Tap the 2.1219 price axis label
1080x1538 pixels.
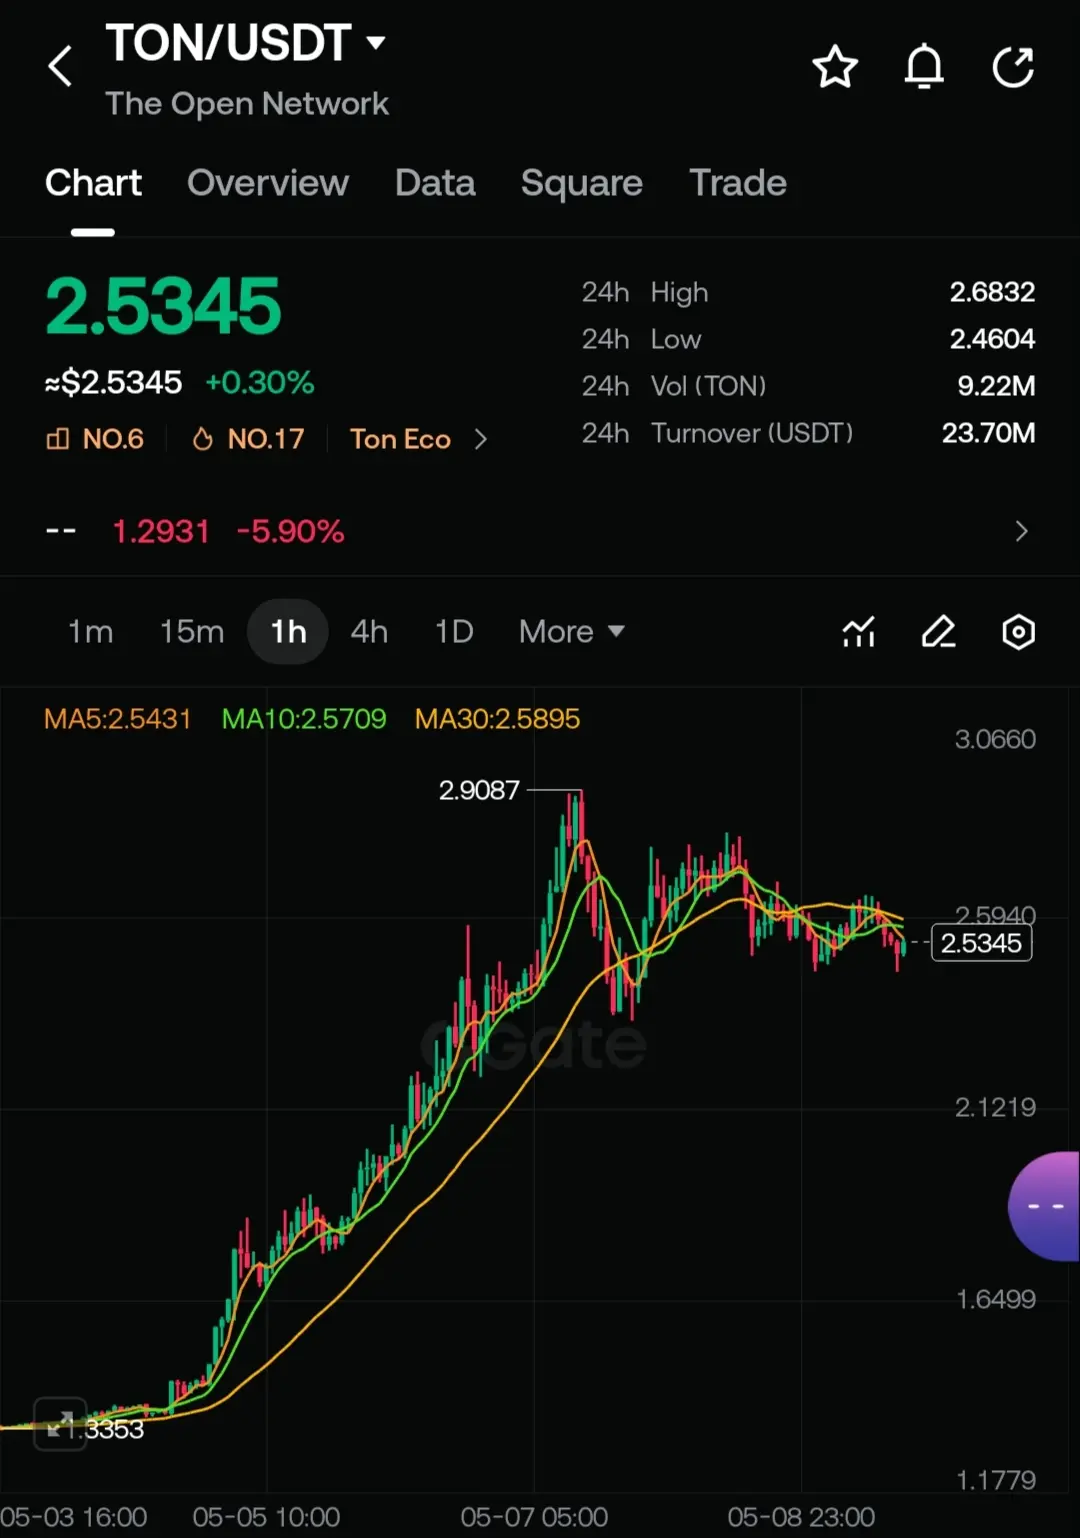tap(995, 1107)
